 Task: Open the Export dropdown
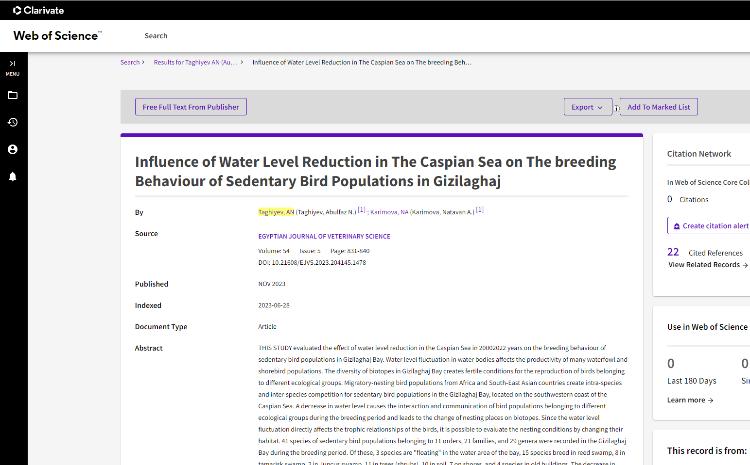click(x=588, y=107)
